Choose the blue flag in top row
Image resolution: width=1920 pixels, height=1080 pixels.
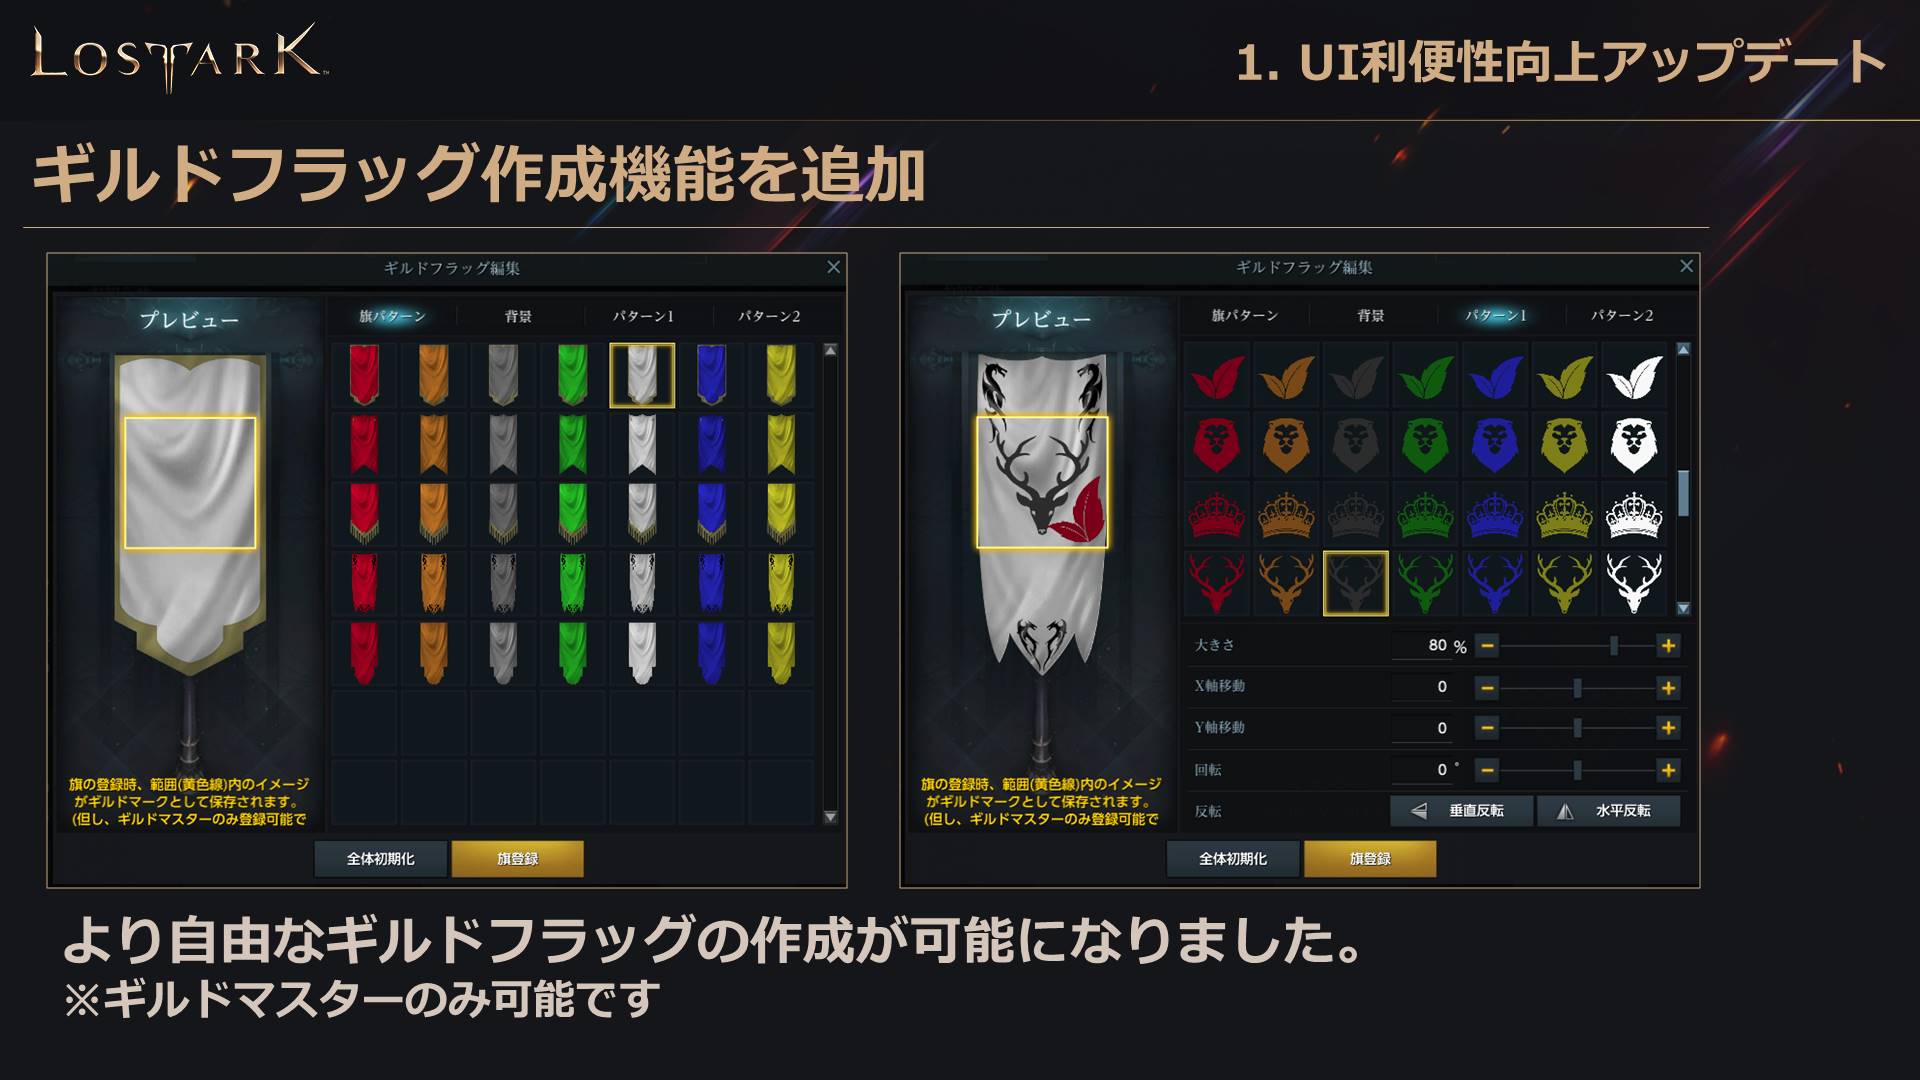coord(711,375)
